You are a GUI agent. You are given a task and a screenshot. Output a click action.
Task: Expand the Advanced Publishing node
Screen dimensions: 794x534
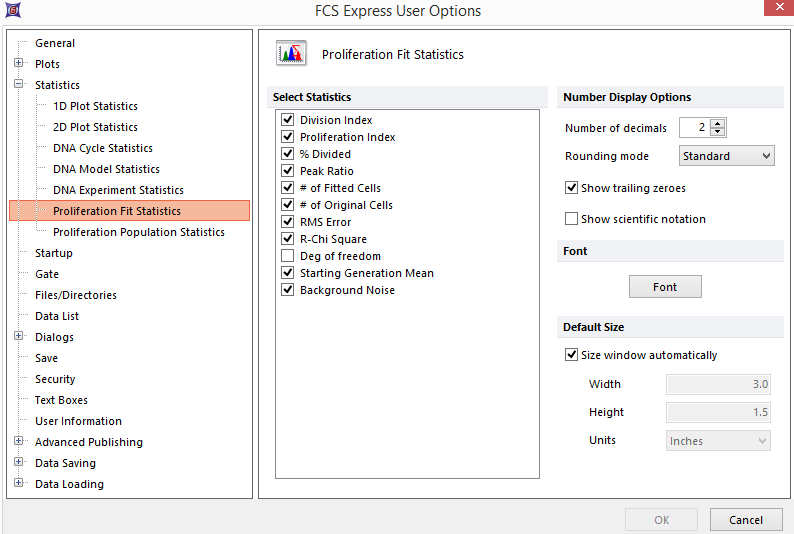pyautogui.click(x=19, y=442)
